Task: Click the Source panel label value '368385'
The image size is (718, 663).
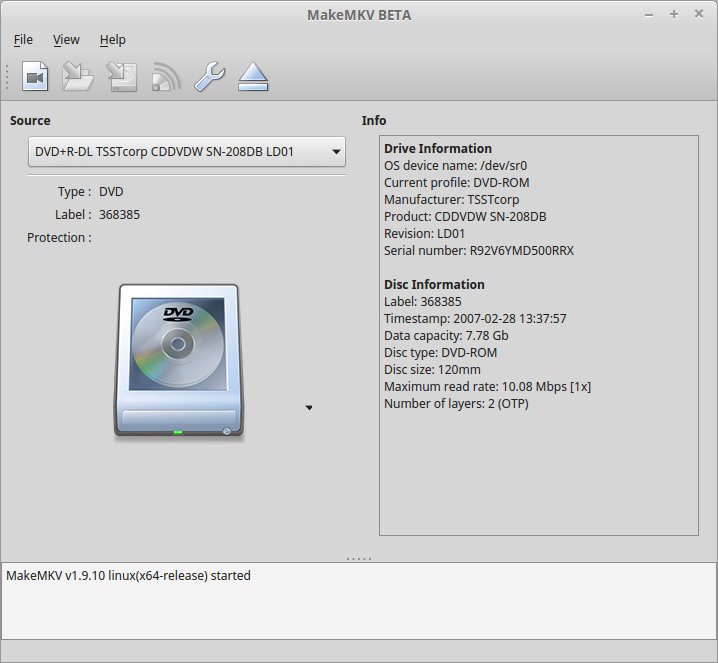Action: point(120,214)
